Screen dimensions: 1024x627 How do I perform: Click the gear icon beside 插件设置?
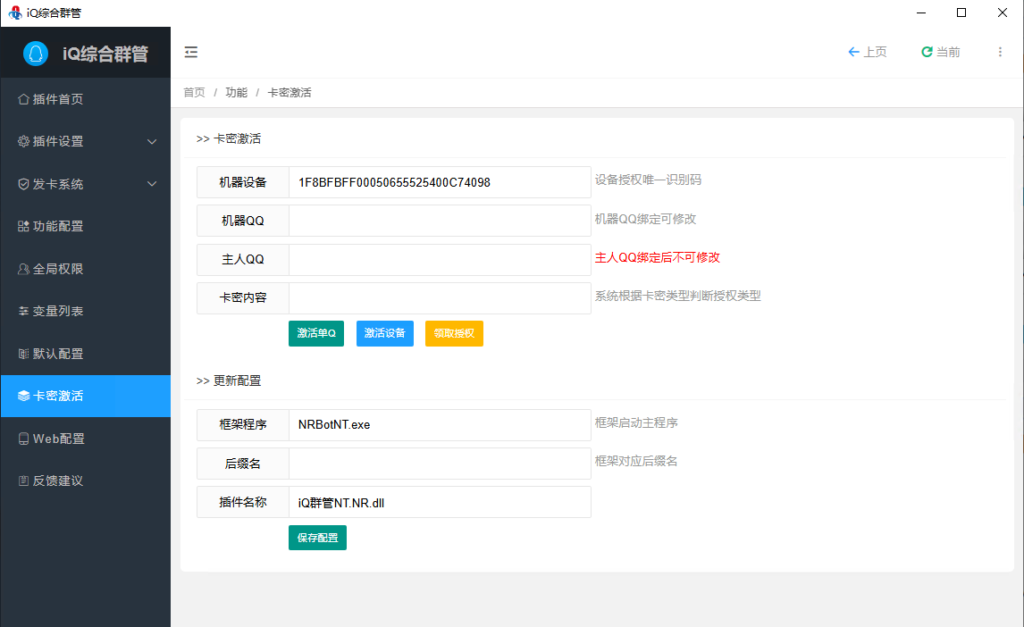coord(24,141)
